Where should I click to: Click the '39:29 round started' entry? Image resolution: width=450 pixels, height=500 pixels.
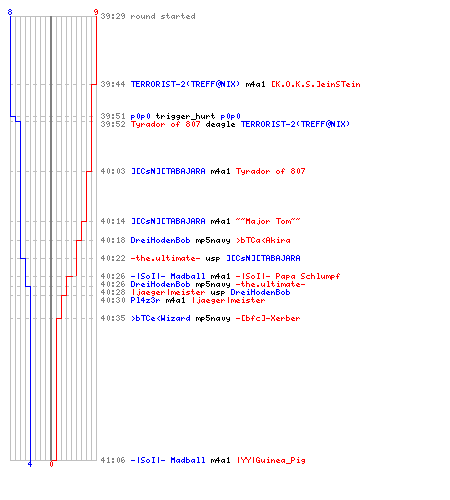(x=148, y=16)
